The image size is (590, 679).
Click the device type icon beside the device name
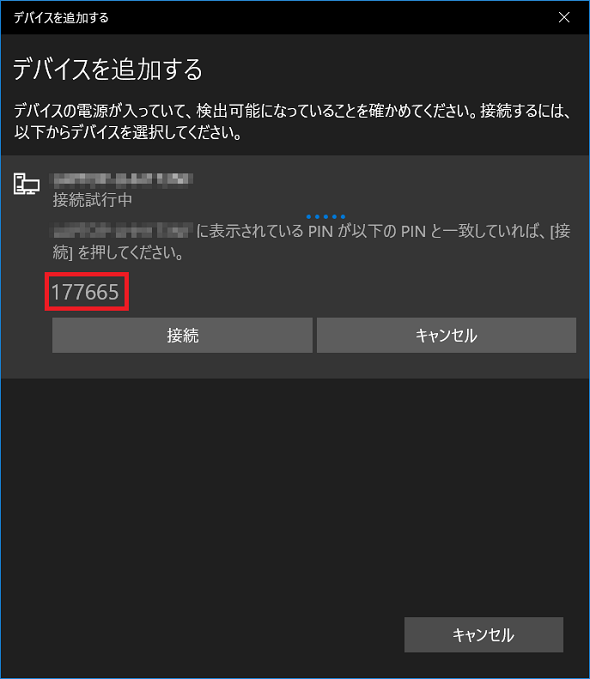coord(26,184)
